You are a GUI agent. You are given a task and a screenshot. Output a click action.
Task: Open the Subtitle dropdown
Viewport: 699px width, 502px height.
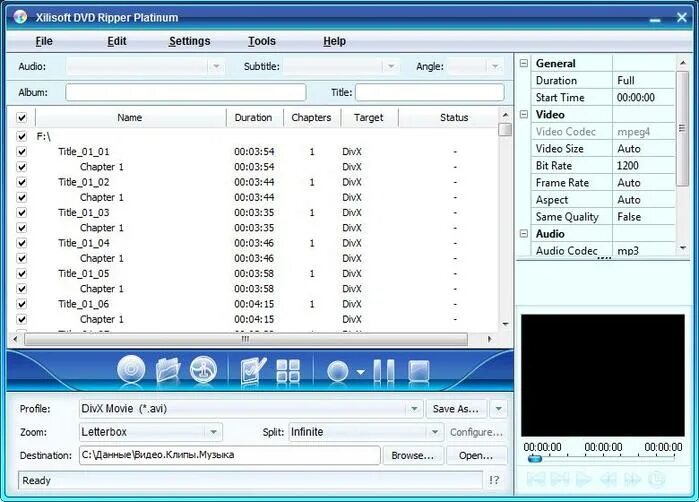(391, 66)
